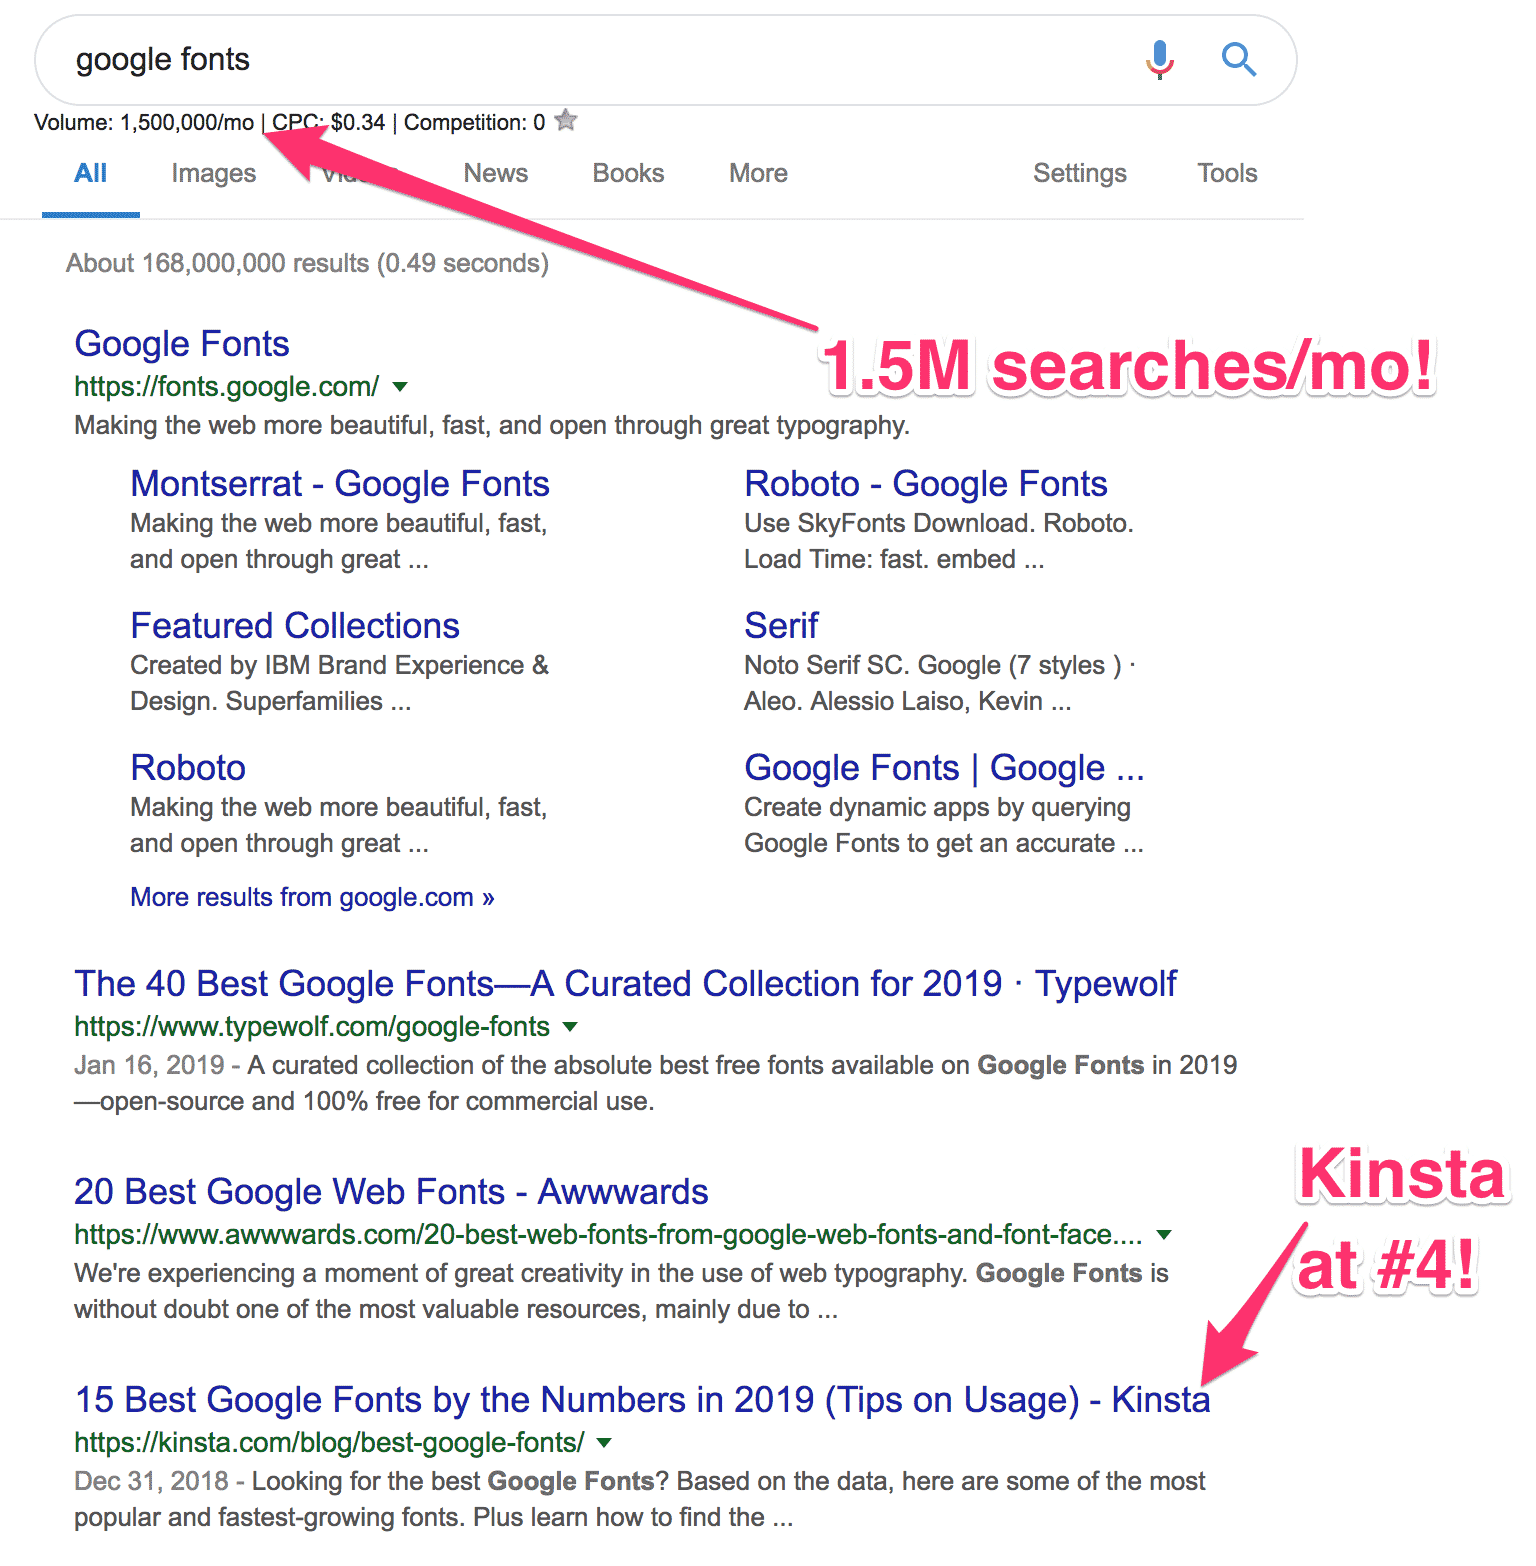Open Montserrat - Google Fonts sitelink

click(340, 483)
